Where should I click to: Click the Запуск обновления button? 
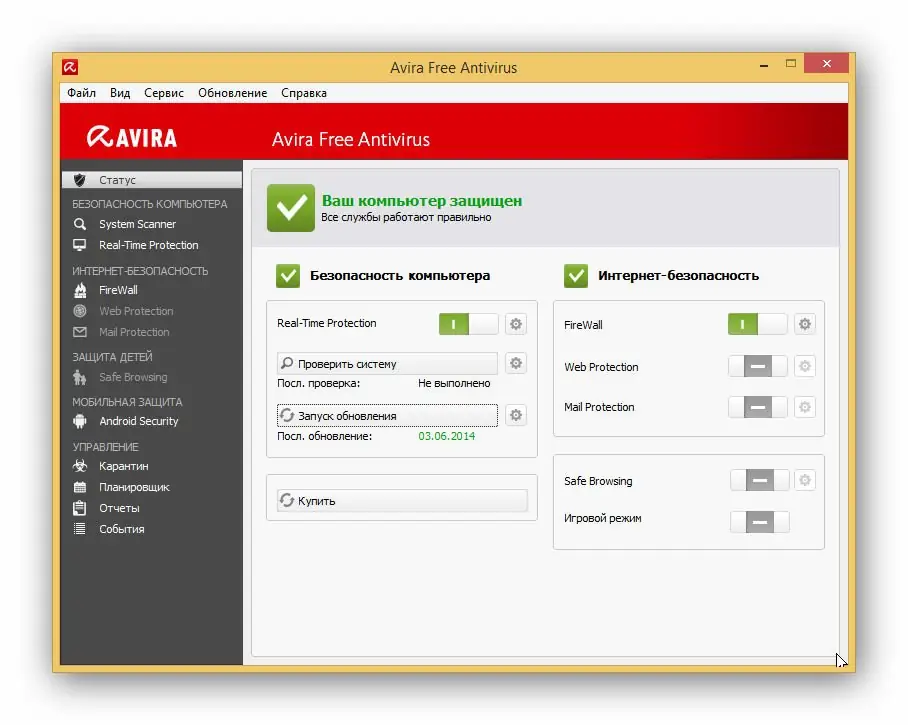click(387, 416)
